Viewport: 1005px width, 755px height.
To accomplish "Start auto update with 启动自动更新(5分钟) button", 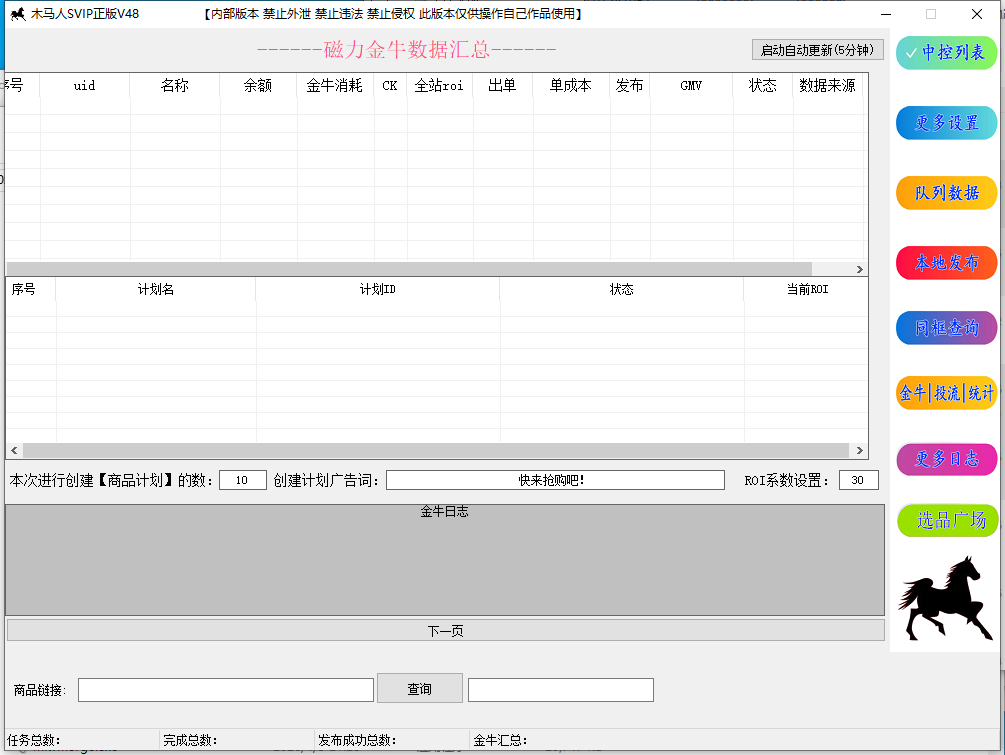I will click(x=817, y=50).
